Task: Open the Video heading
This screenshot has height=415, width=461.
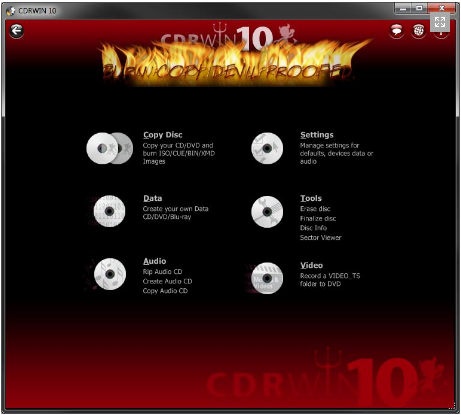Action: [312, 265]
